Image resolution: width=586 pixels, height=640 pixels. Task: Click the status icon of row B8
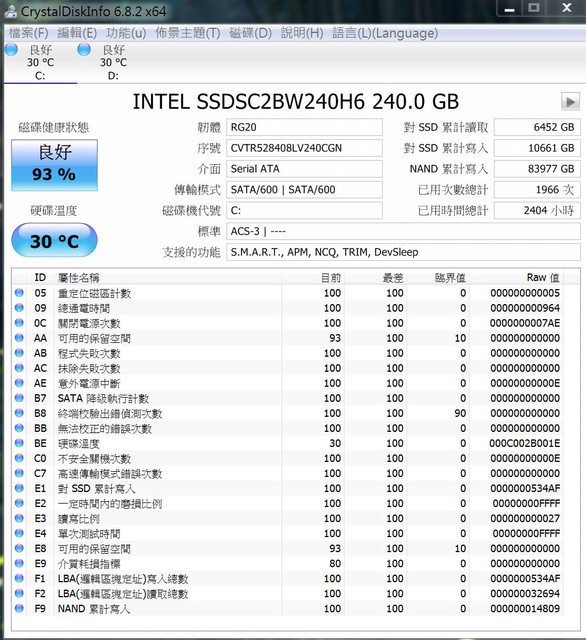tap(19, 413)
